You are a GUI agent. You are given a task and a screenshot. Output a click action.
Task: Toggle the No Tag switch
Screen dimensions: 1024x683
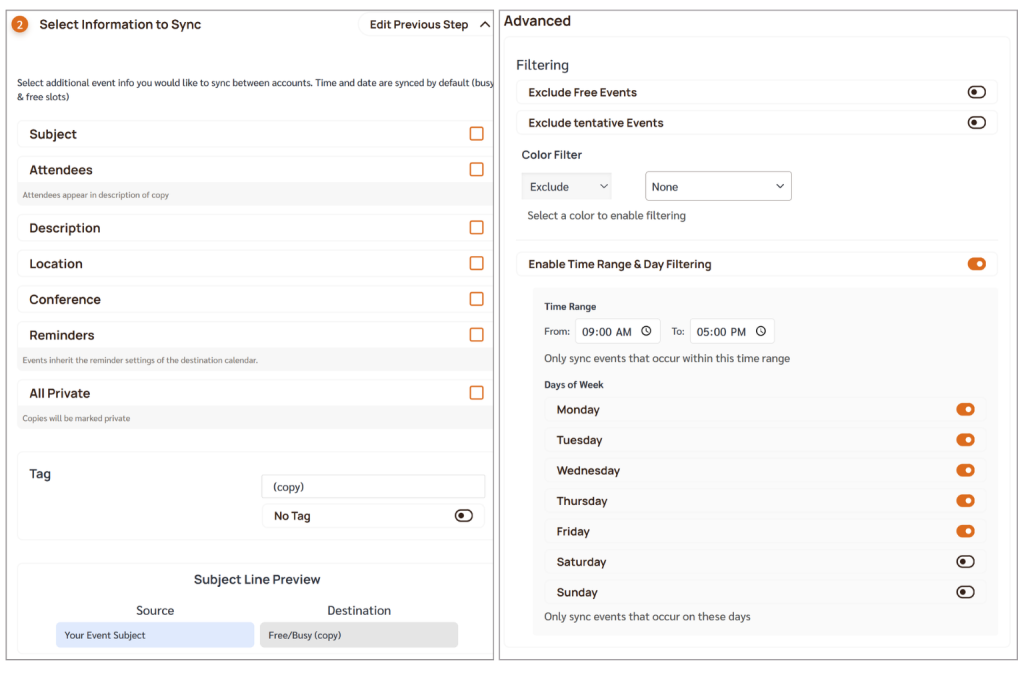[x=464, y=516]
